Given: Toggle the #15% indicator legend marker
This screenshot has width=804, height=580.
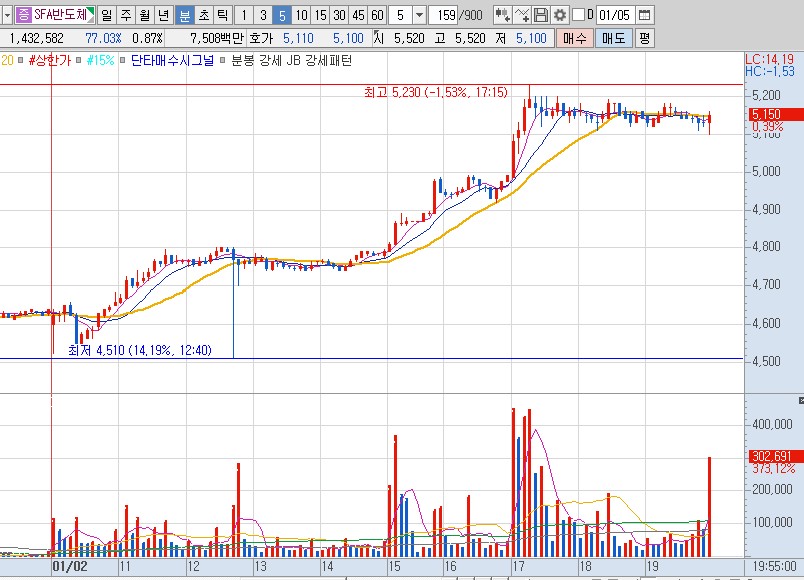Looking at the screenshot, I should coord(78,61).
